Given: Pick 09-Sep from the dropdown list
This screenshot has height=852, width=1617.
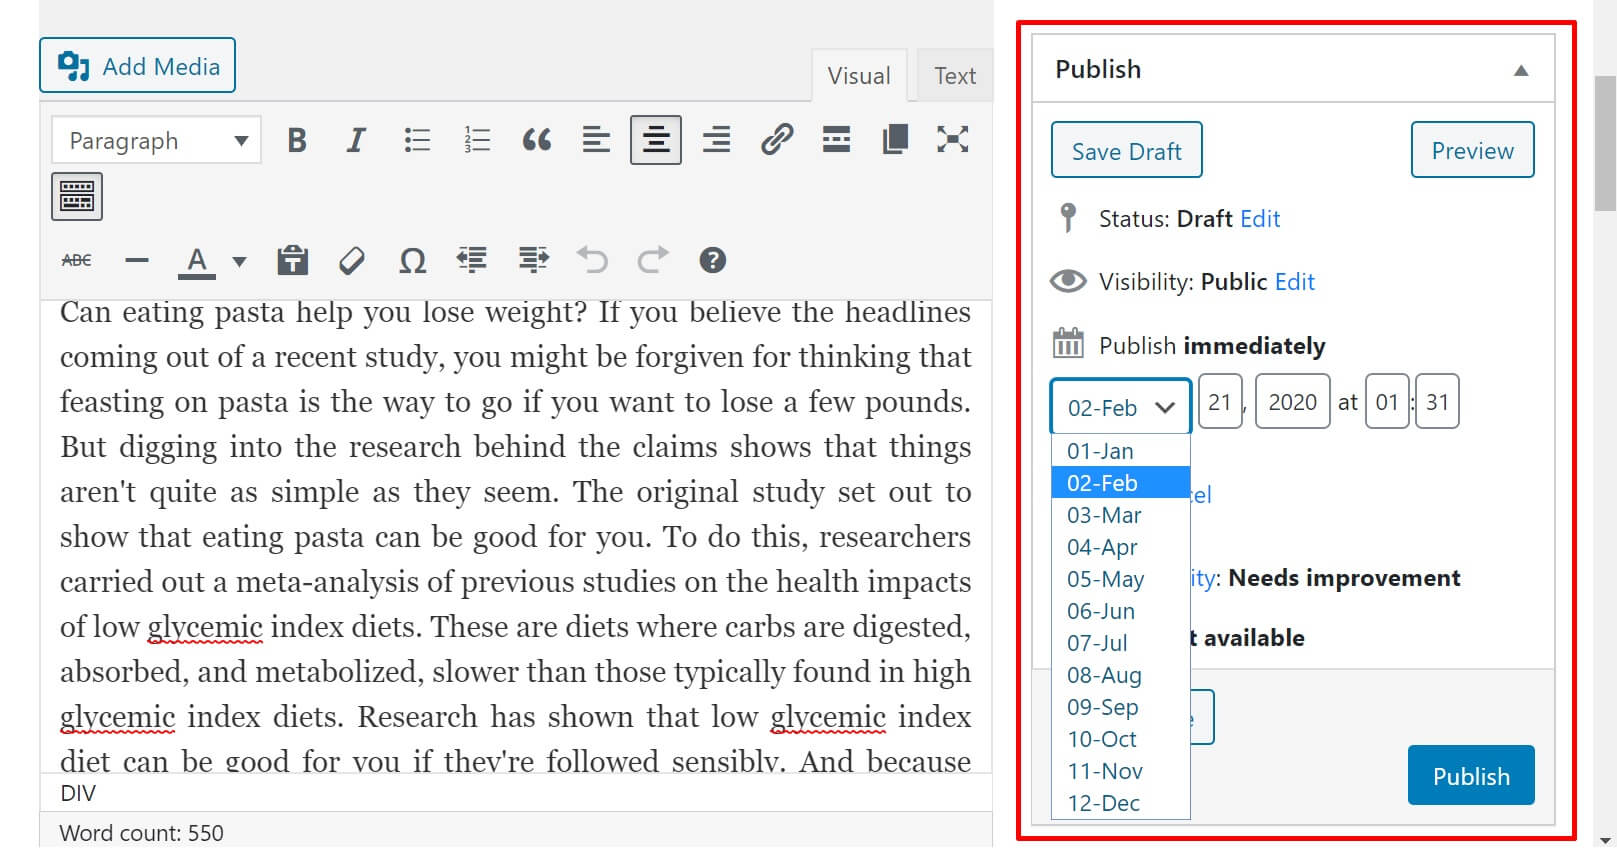Looking at the screenshot, I should [1120, 707].
